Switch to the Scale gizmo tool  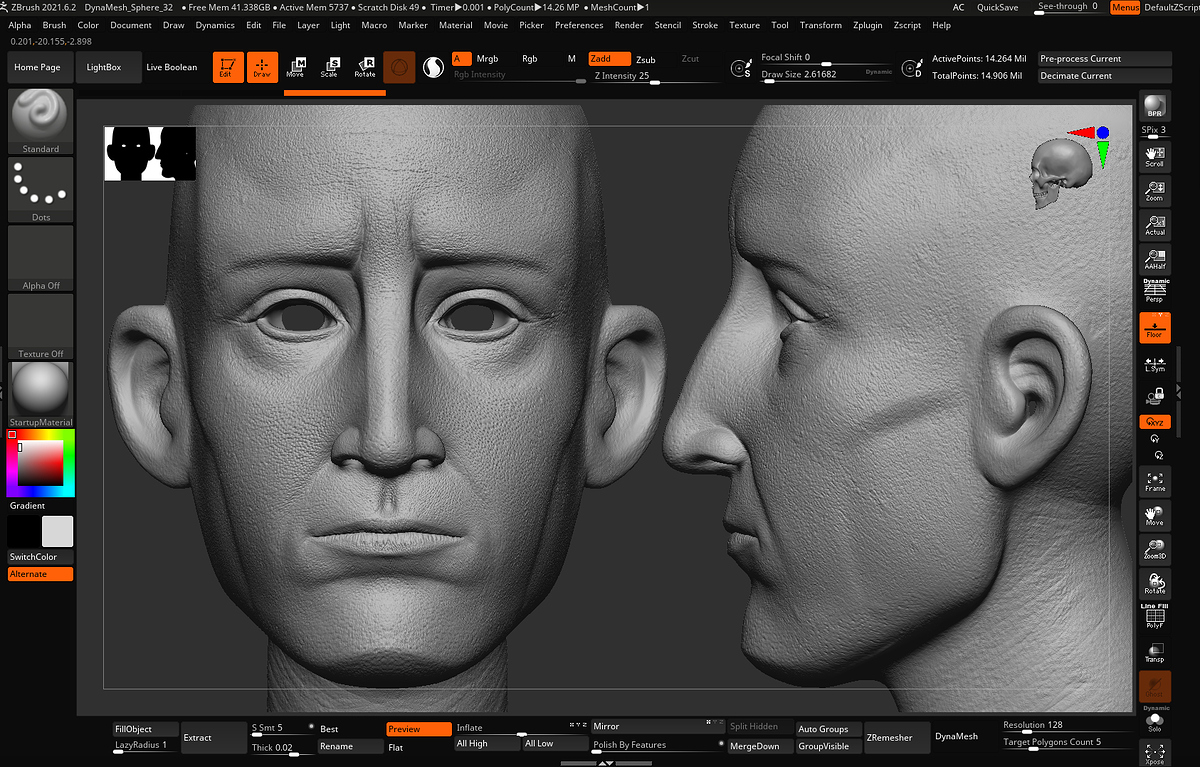(329, 67)
